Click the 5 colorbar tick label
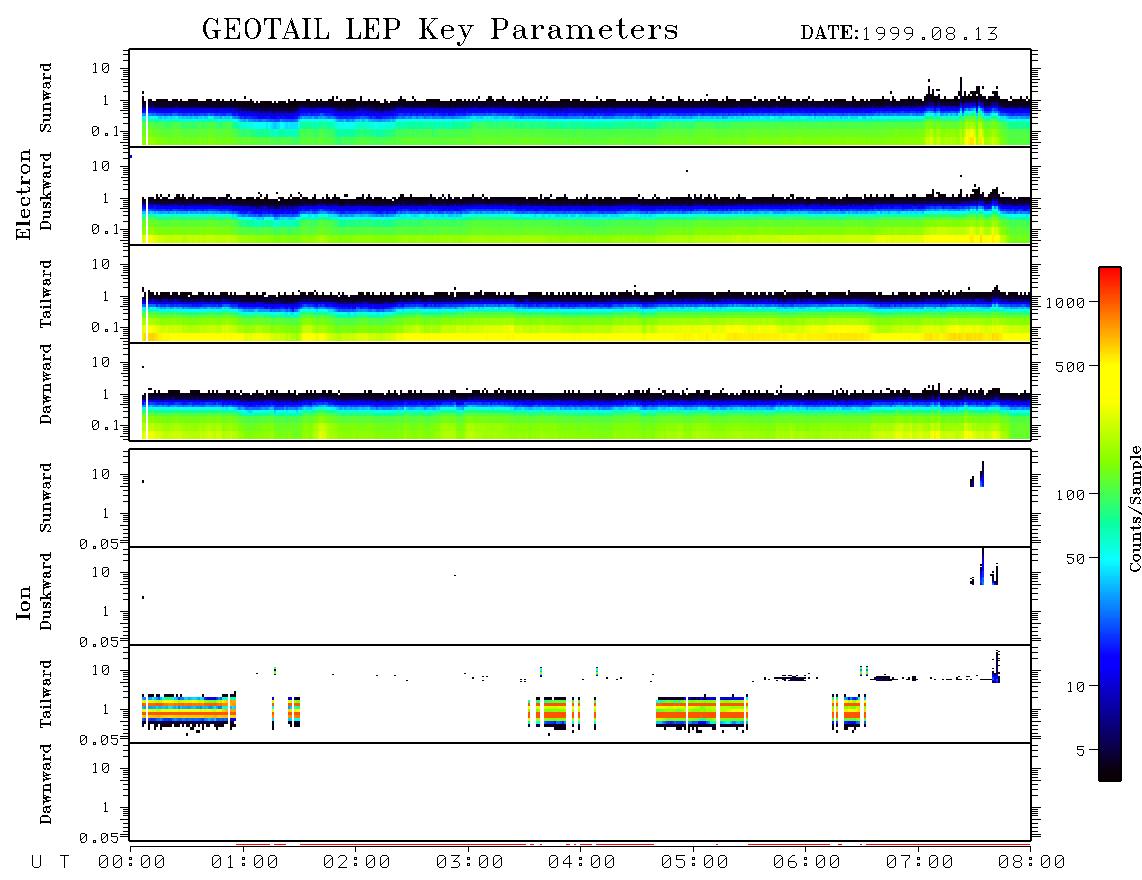 click(1081, 751)
